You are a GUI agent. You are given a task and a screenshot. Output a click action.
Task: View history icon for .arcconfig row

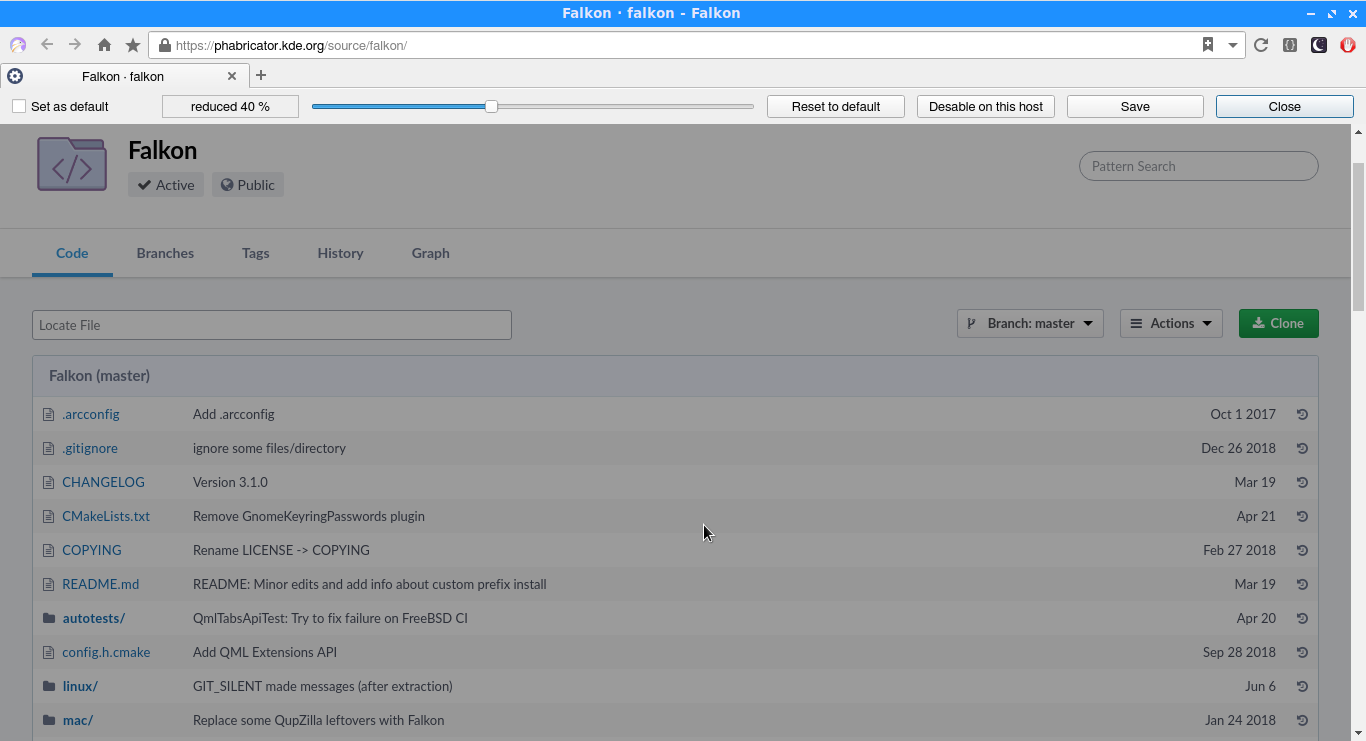1302,414
